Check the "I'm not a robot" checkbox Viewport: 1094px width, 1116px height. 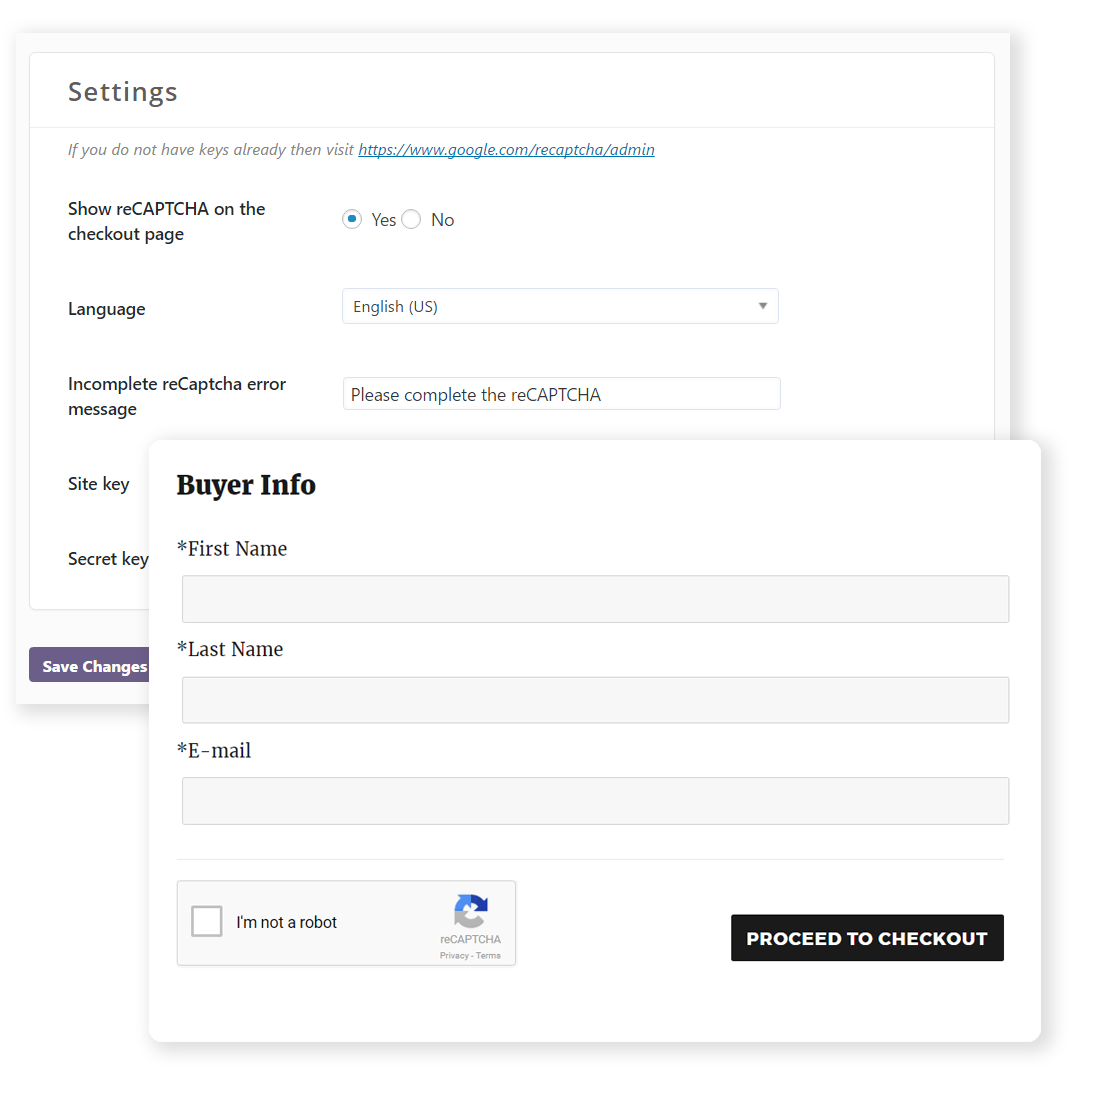207,921
